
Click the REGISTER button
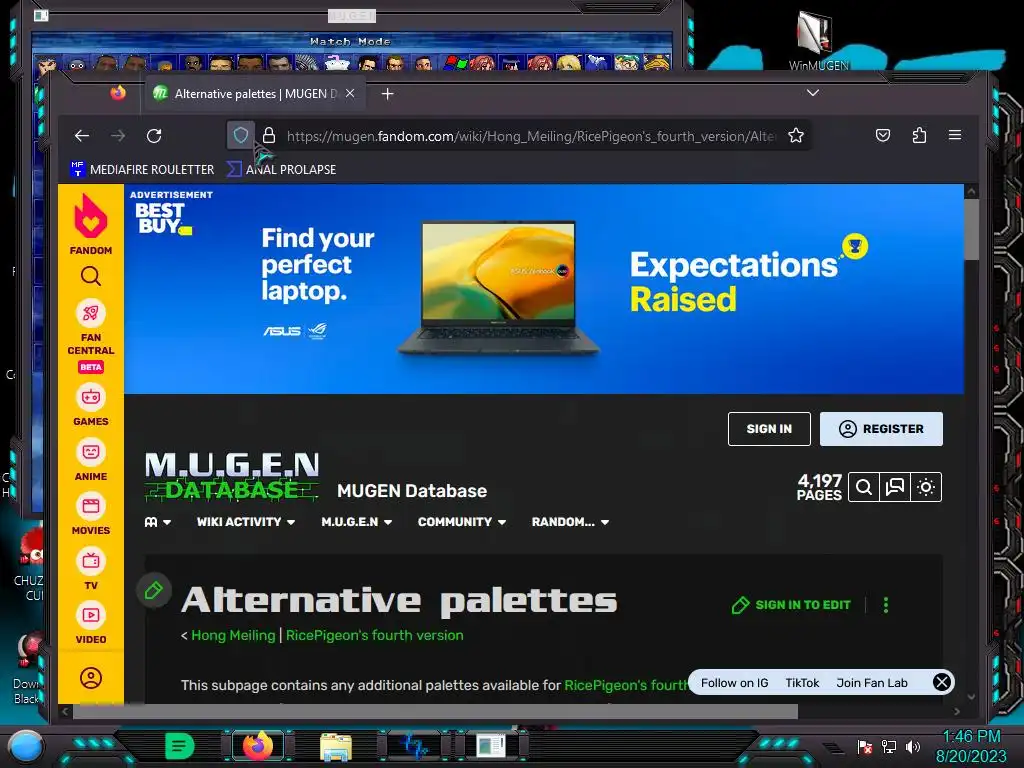click(x=881, y=429)
